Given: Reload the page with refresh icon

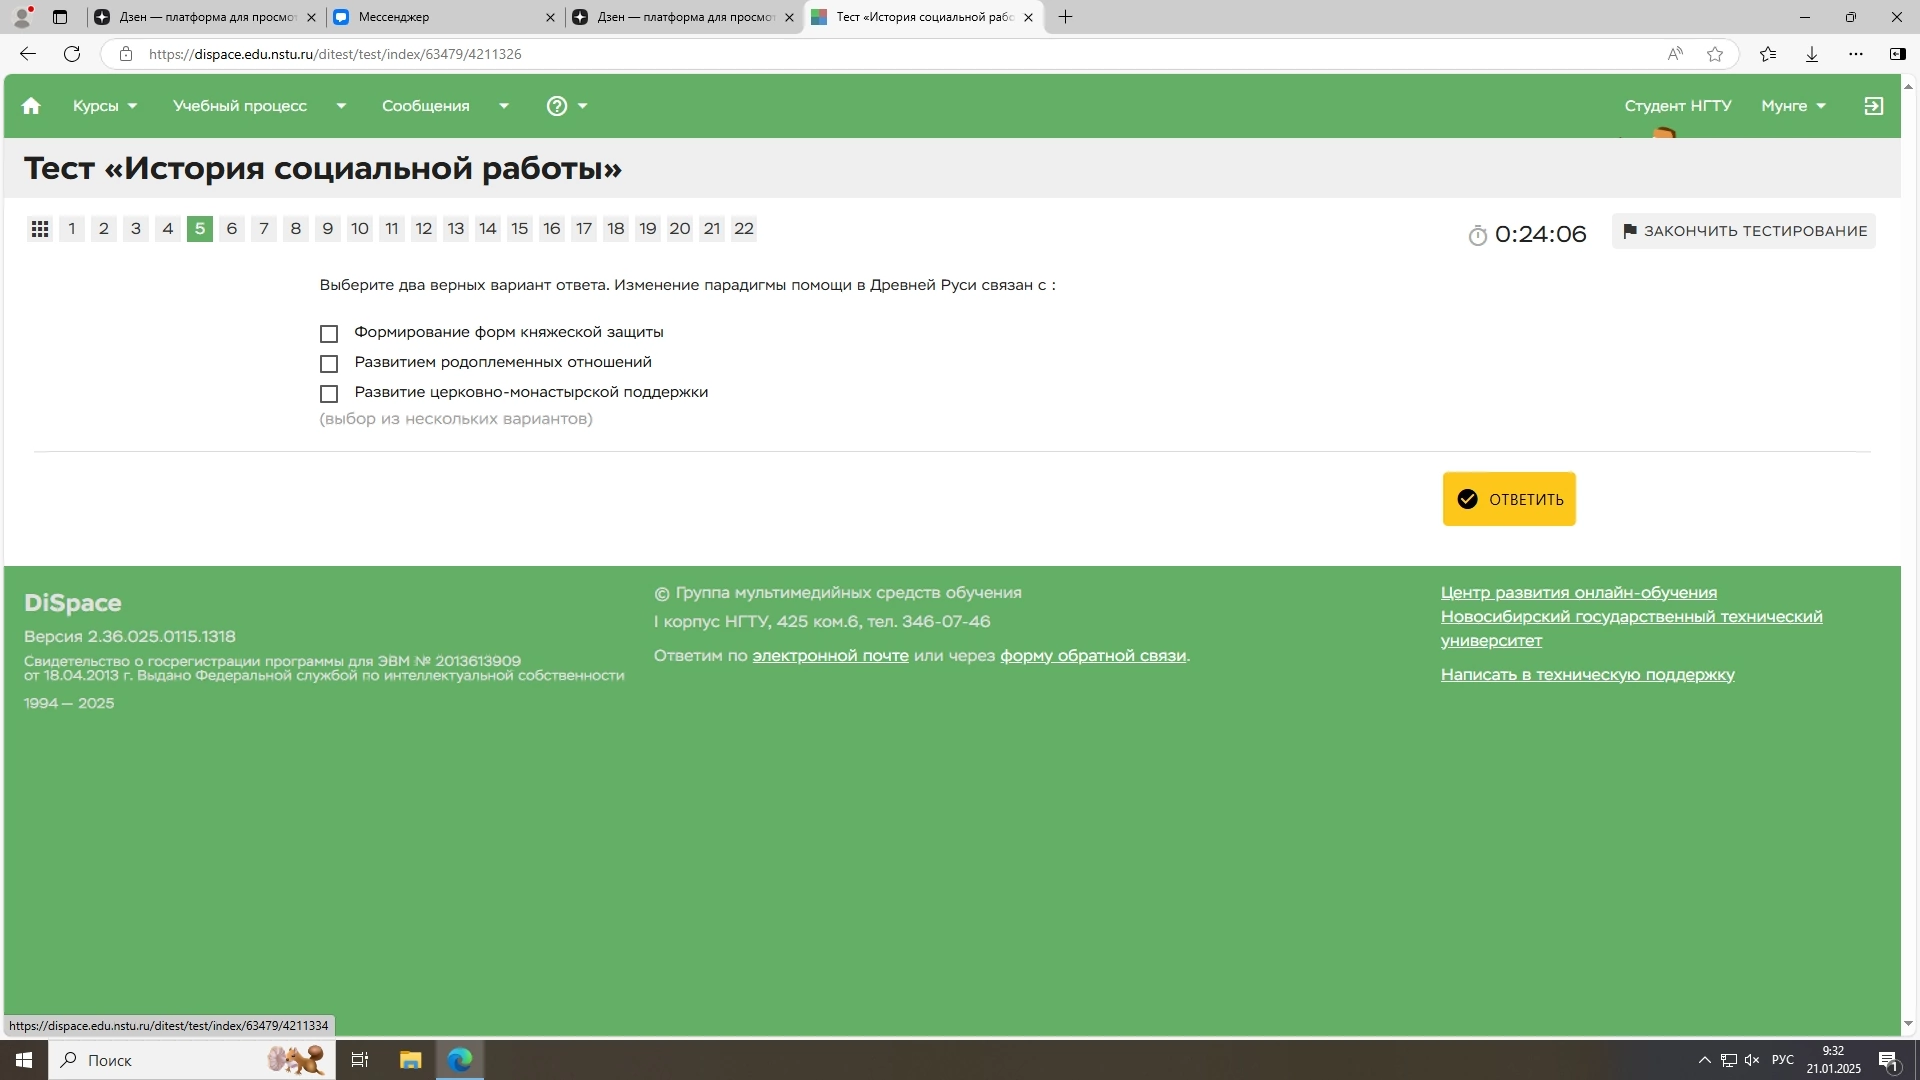Looking at the screenshot, I should point(72,54).
